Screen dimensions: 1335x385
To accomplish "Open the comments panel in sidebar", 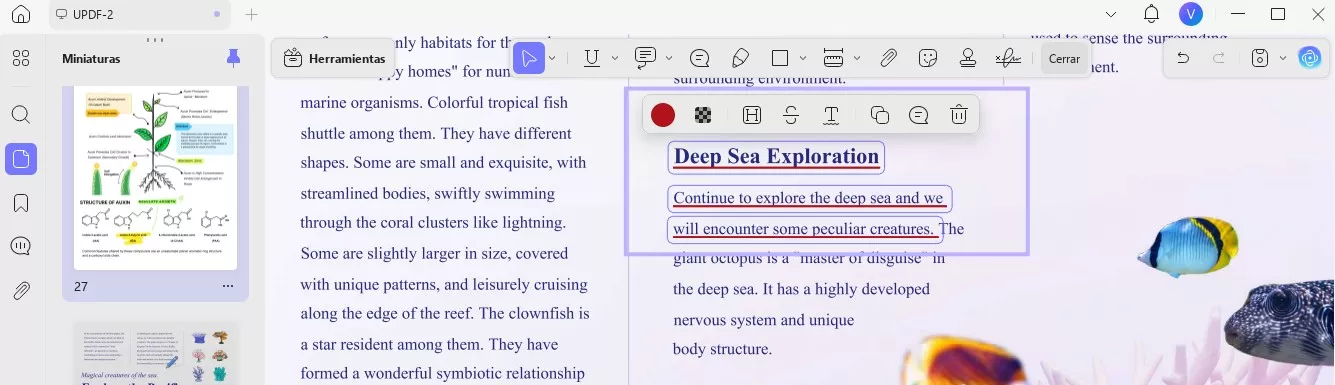I will pos(21,246).
